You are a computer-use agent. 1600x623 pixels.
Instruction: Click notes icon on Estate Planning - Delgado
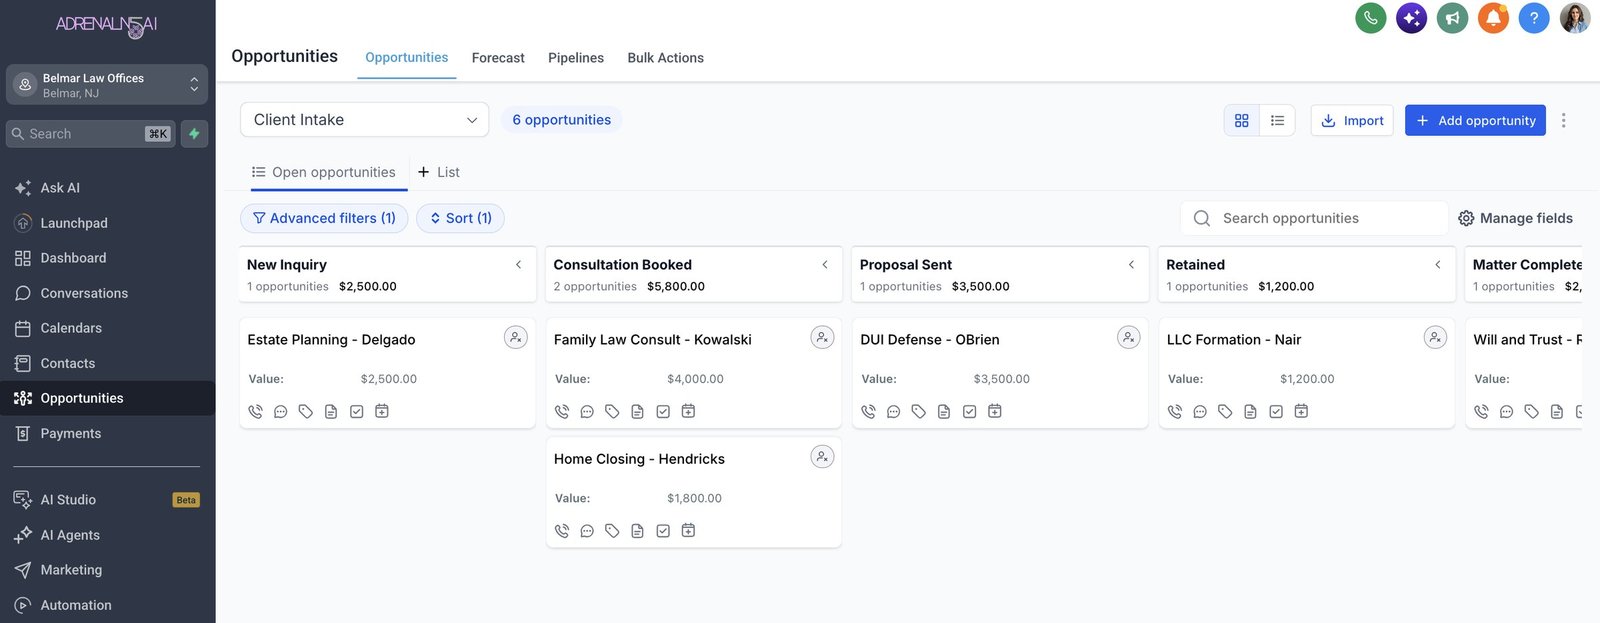click(x=331, y=411)
